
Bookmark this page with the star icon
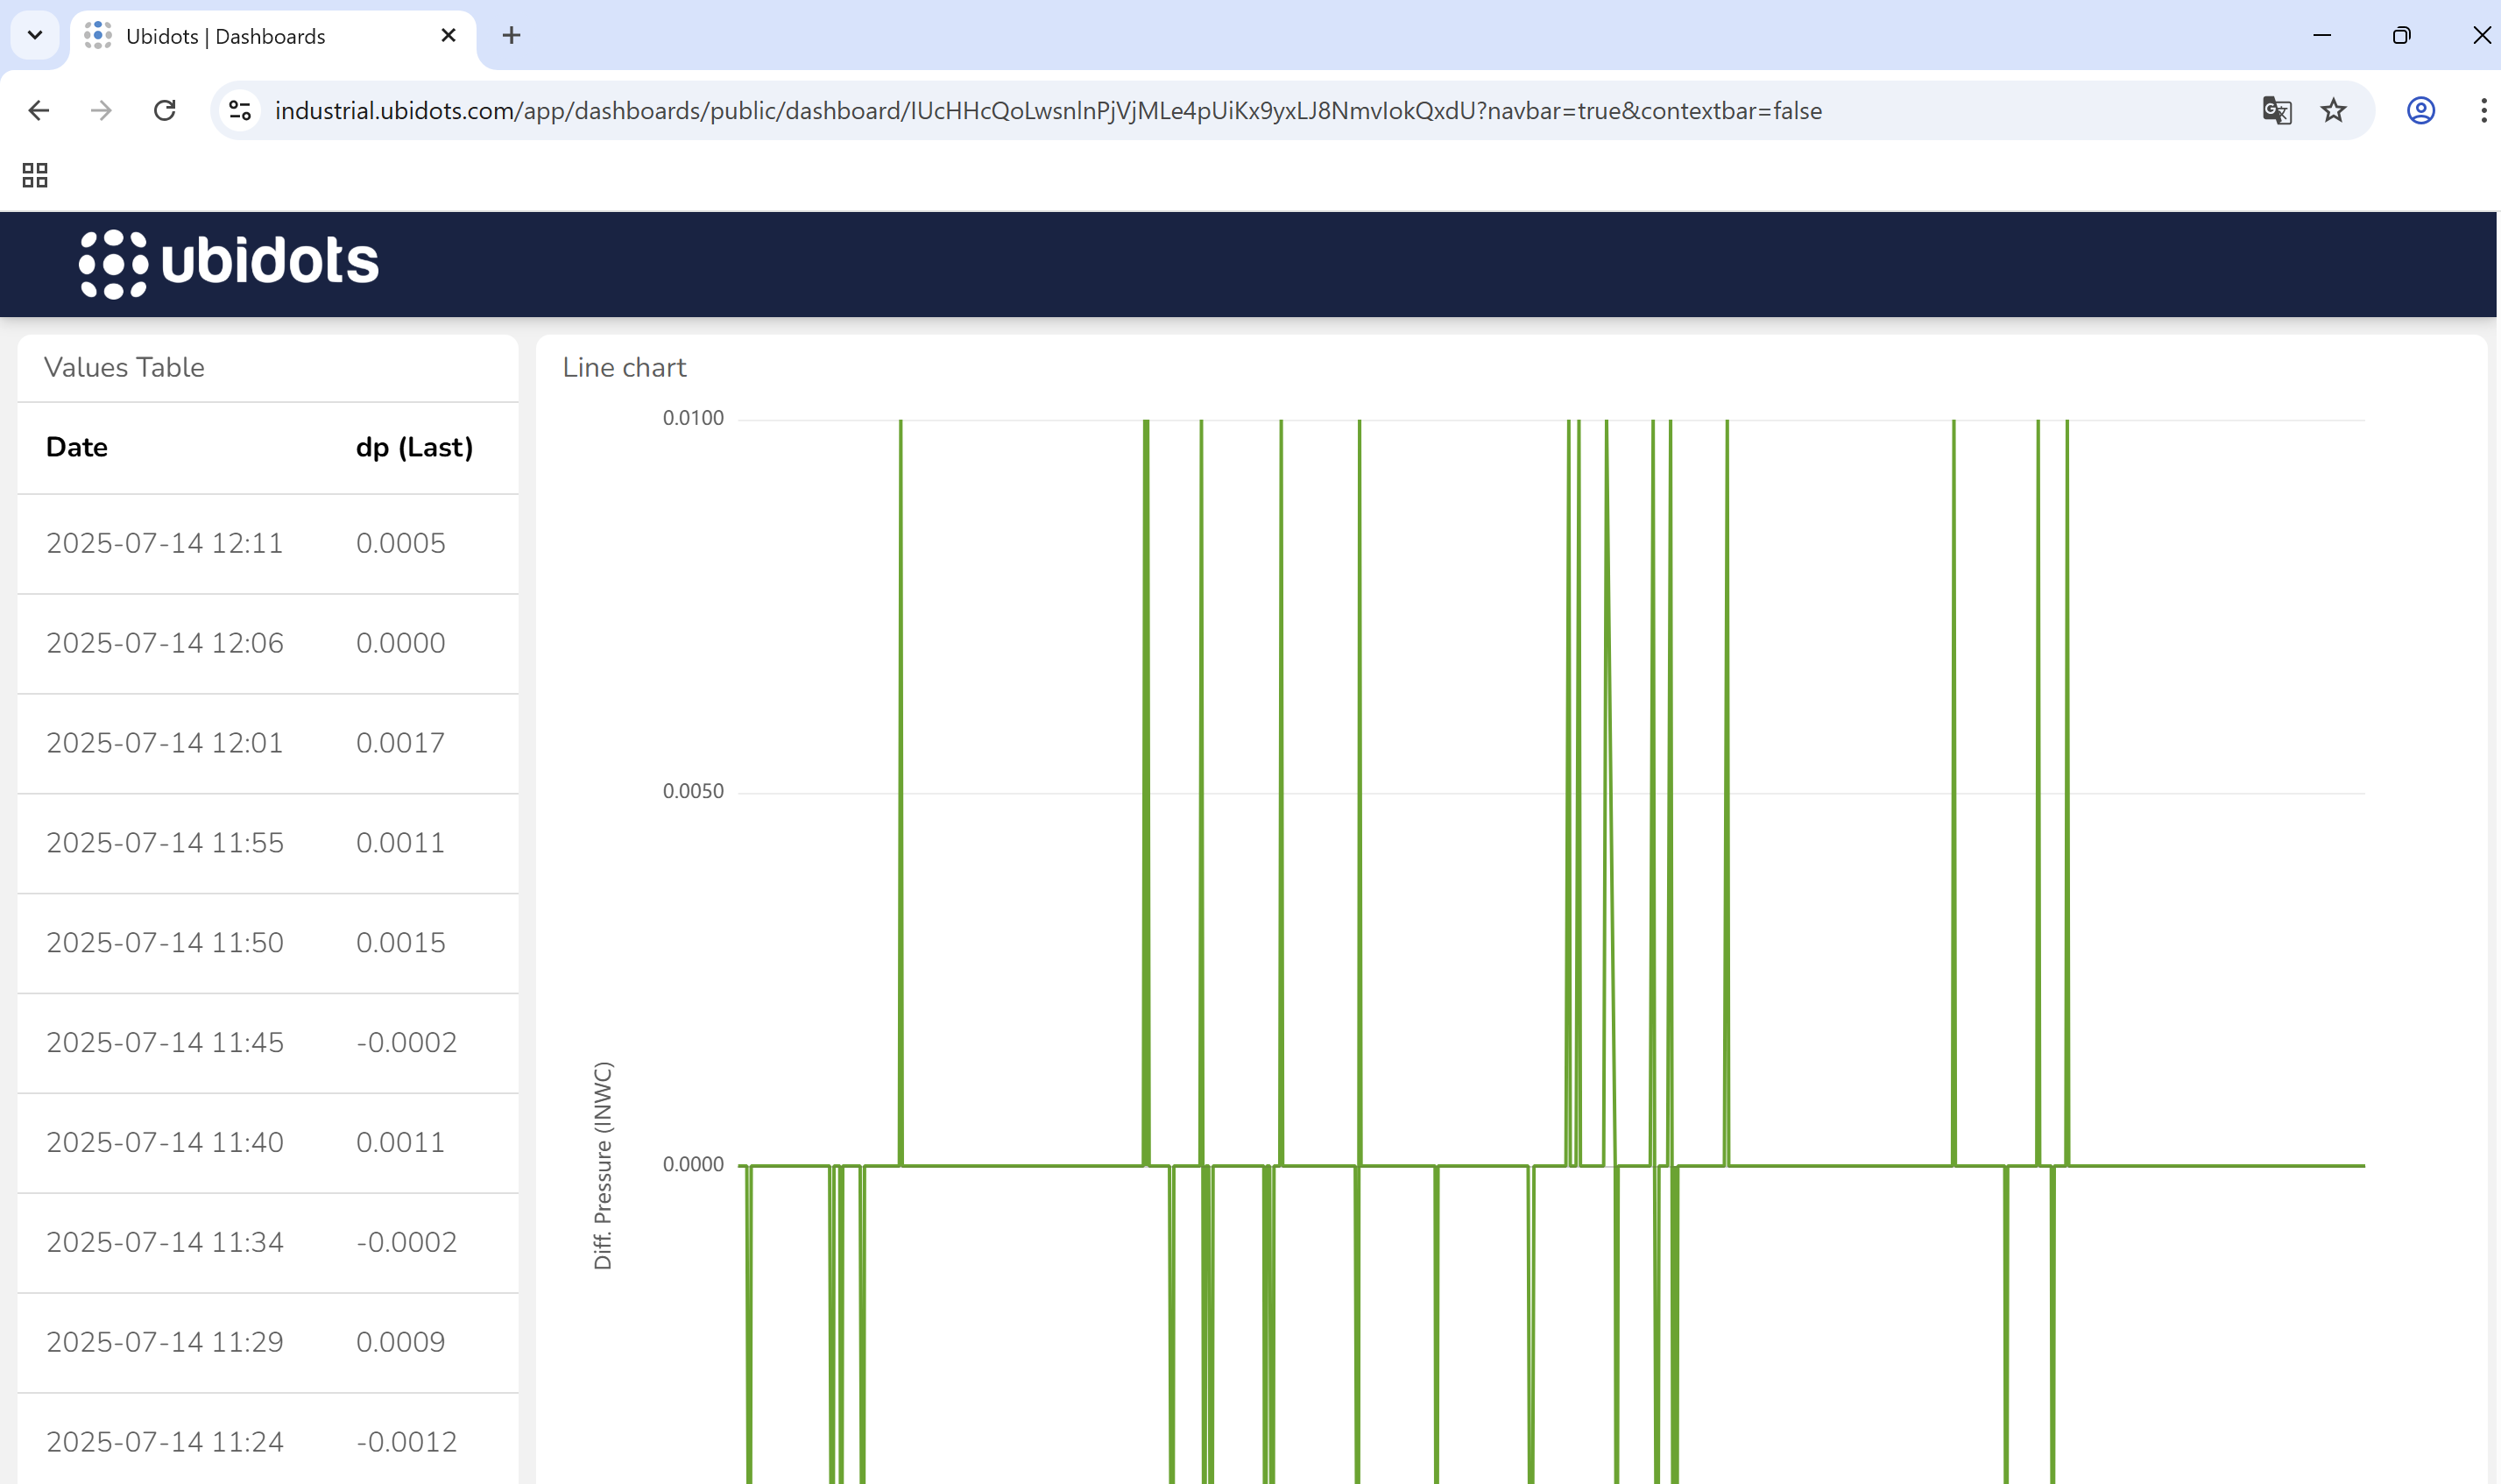click(x=2333, y=110)
